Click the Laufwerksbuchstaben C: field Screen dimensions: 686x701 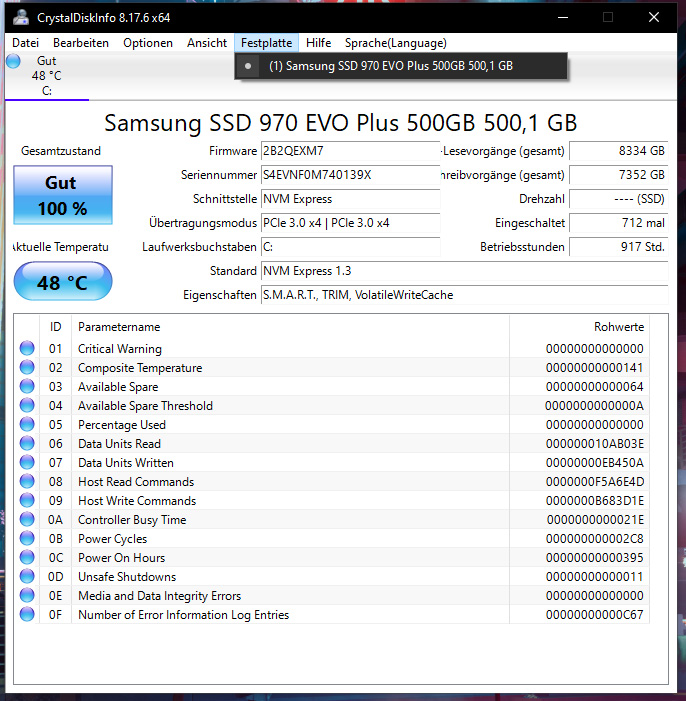pyautogui.click(x=351, y=247)
